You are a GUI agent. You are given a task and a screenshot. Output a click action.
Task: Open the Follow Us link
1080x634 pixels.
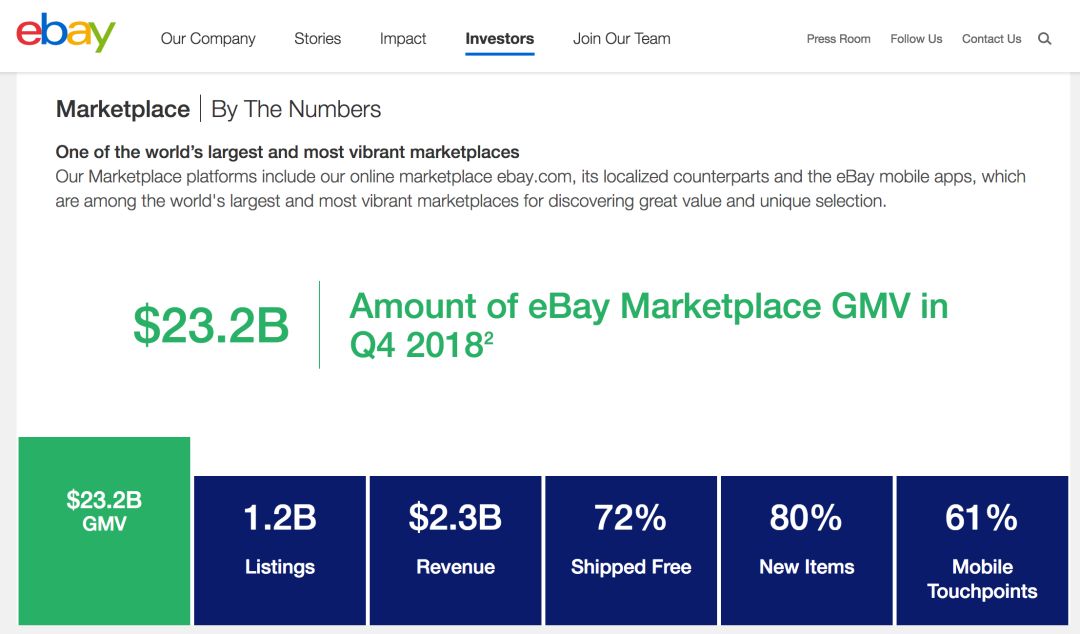coord(916,39)
